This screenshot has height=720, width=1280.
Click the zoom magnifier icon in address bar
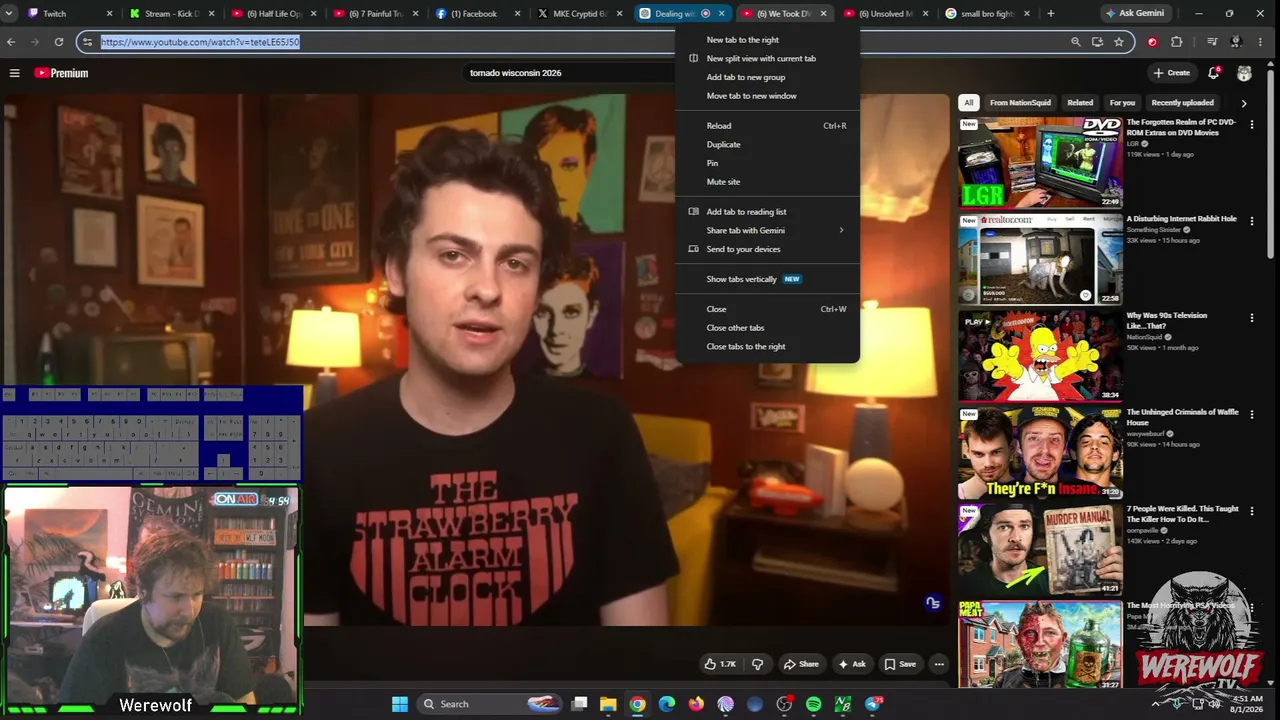[1076, 42]
